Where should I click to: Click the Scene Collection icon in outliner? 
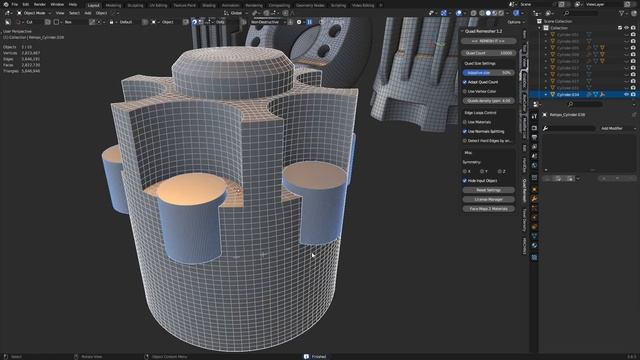point(539,21)
